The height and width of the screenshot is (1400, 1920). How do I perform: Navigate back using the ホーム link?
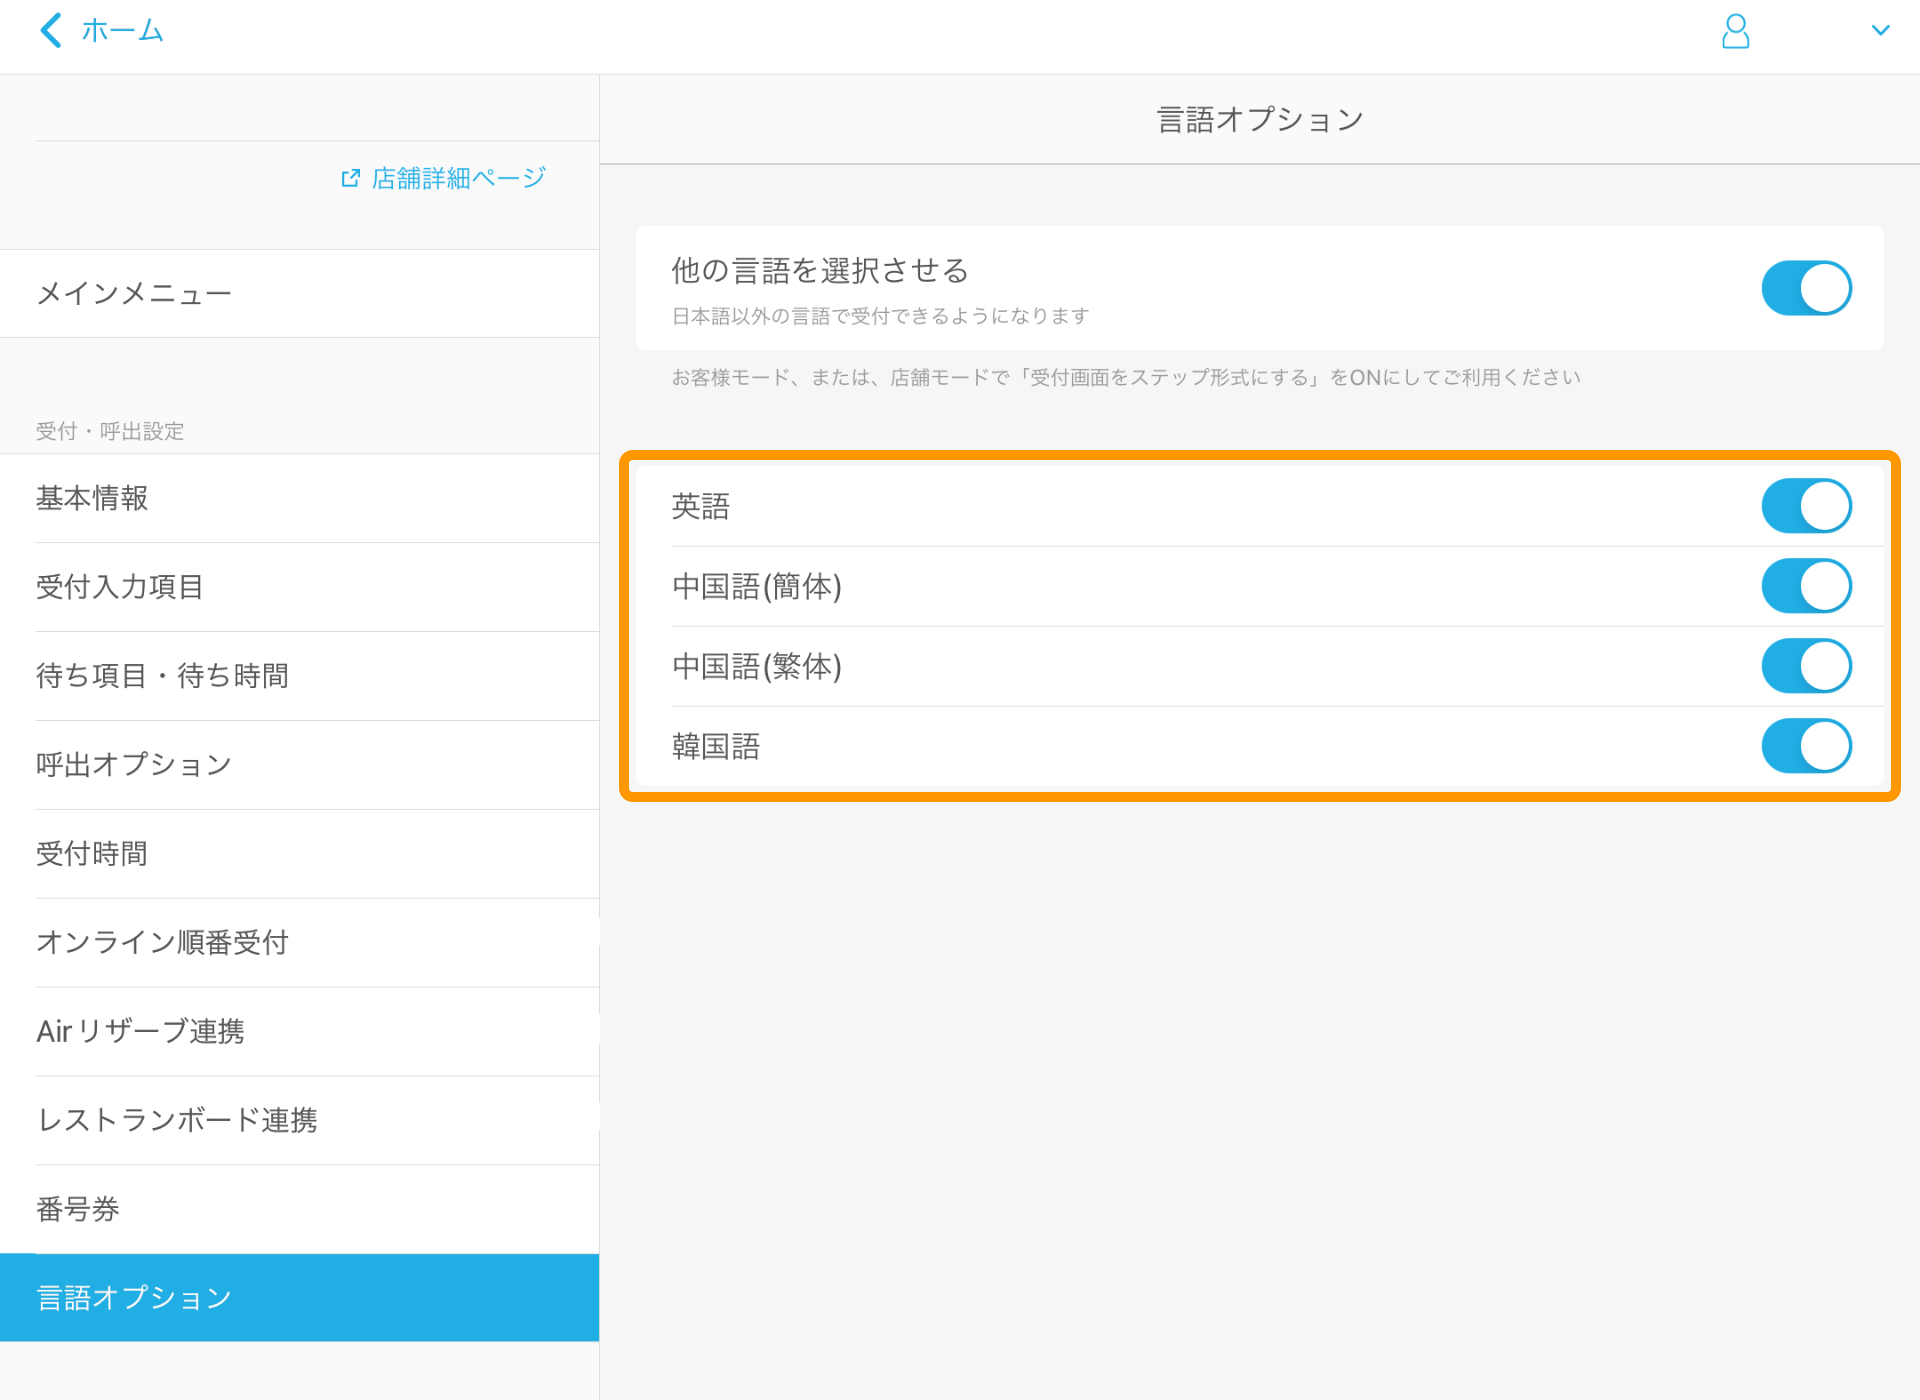click(x=120, y=30)
